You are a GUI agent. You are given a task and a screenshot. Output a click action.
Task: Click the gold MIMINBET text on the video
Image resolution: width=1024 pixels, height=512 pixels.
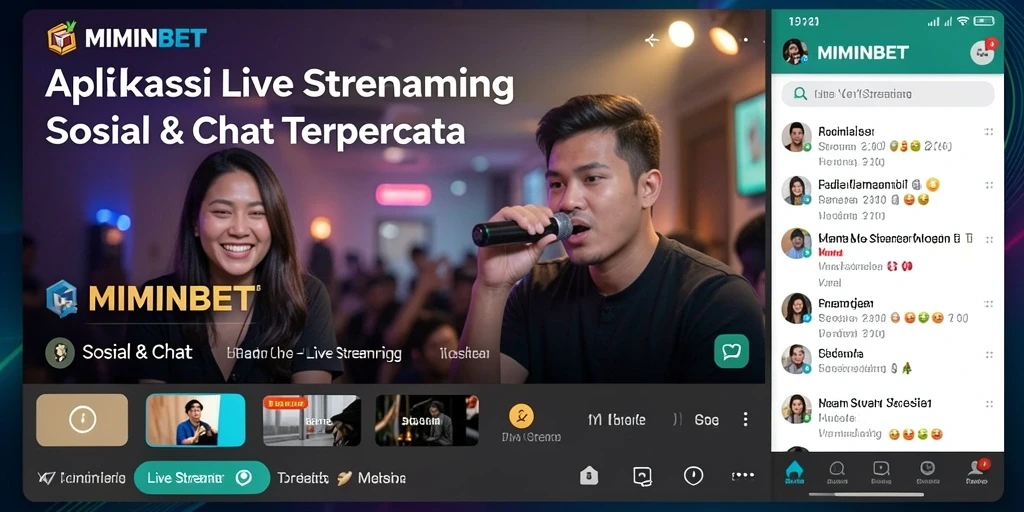[x=172, y=298]
